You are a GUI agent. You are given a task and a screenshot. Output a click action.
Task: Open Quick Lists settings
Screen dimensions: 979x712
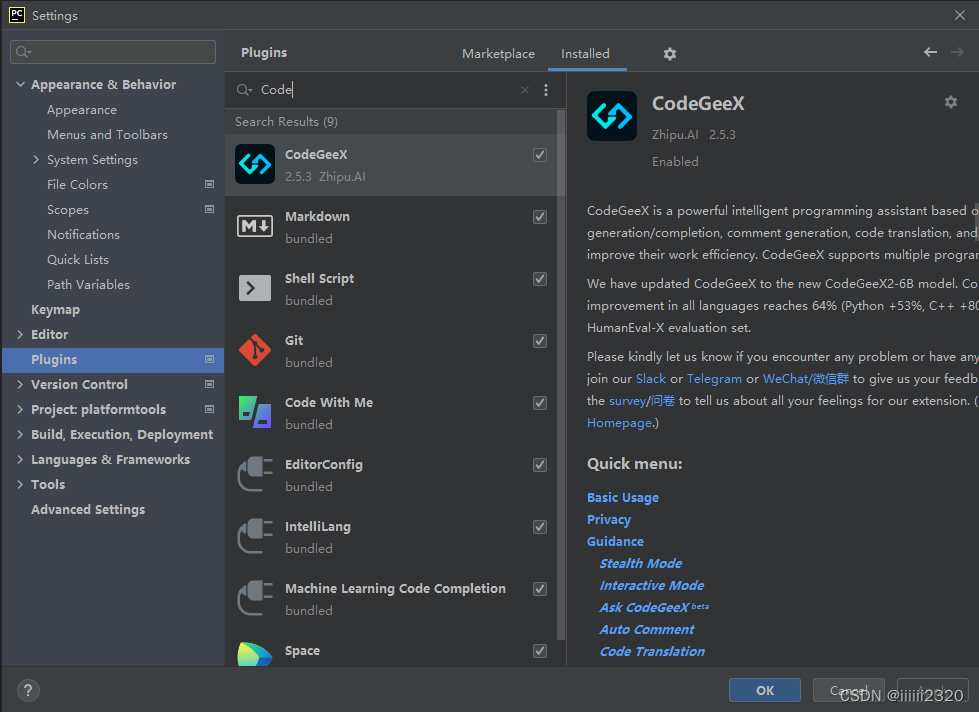coord(78,259)
